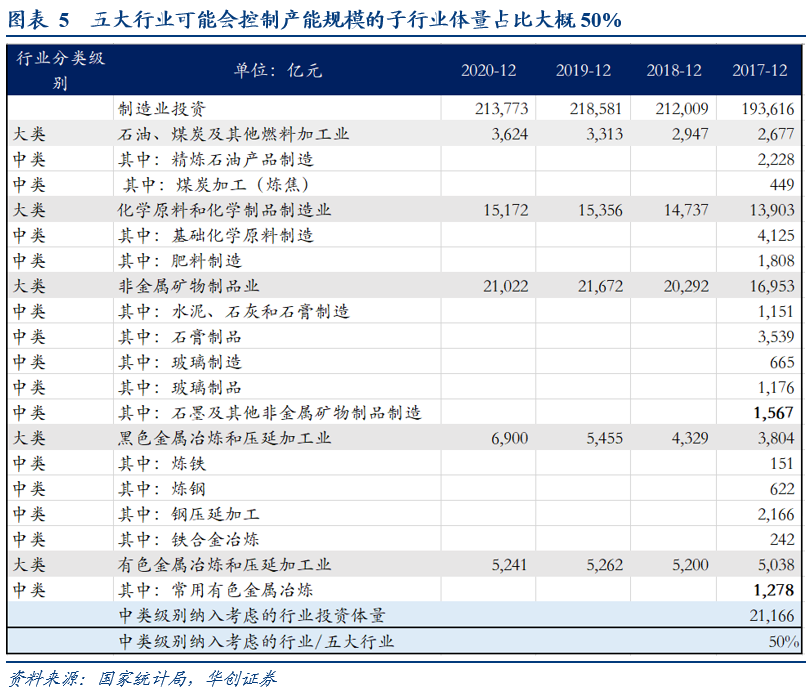The height and width of the screenshot is (691, 809).
Task: Click the table title 图表 5
Action: click(39, 20)
